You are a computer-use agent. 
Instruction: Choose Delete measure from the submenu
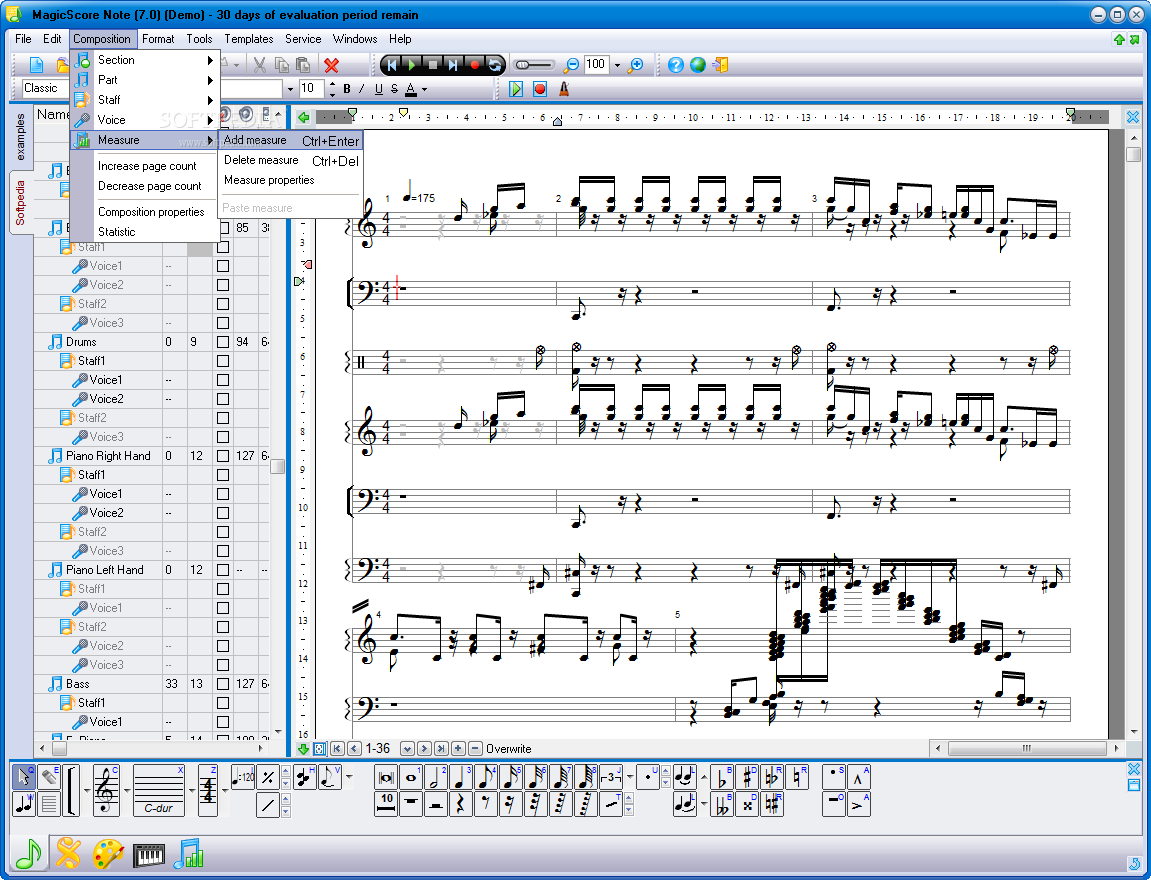point(291,160)
